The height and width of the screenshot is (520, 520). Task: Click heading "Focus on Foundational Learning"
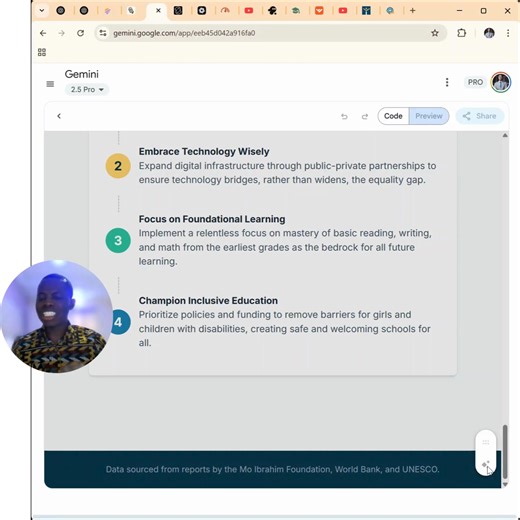click(x=212, y=219)
